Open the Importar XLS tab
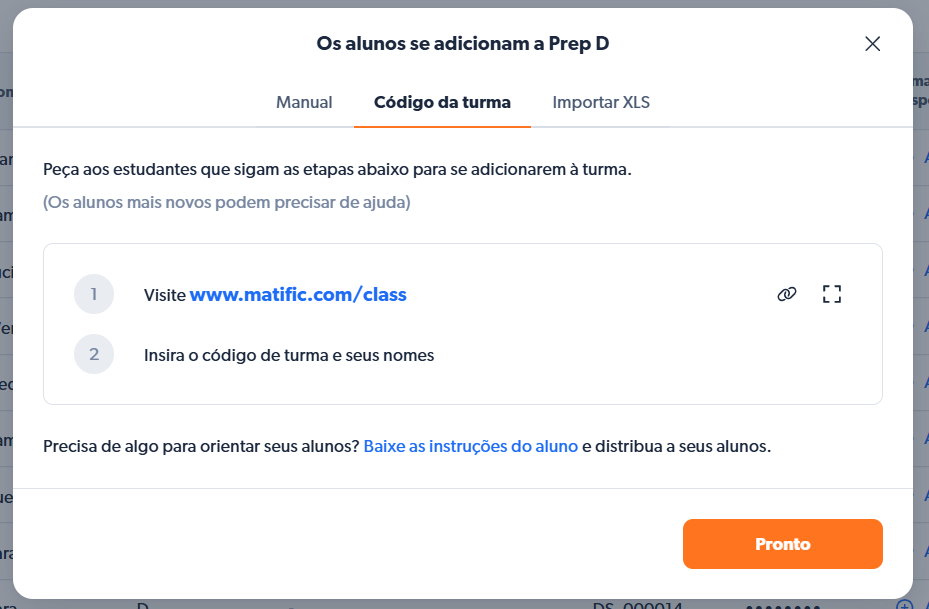929x609 pixels. click(601, 102)
